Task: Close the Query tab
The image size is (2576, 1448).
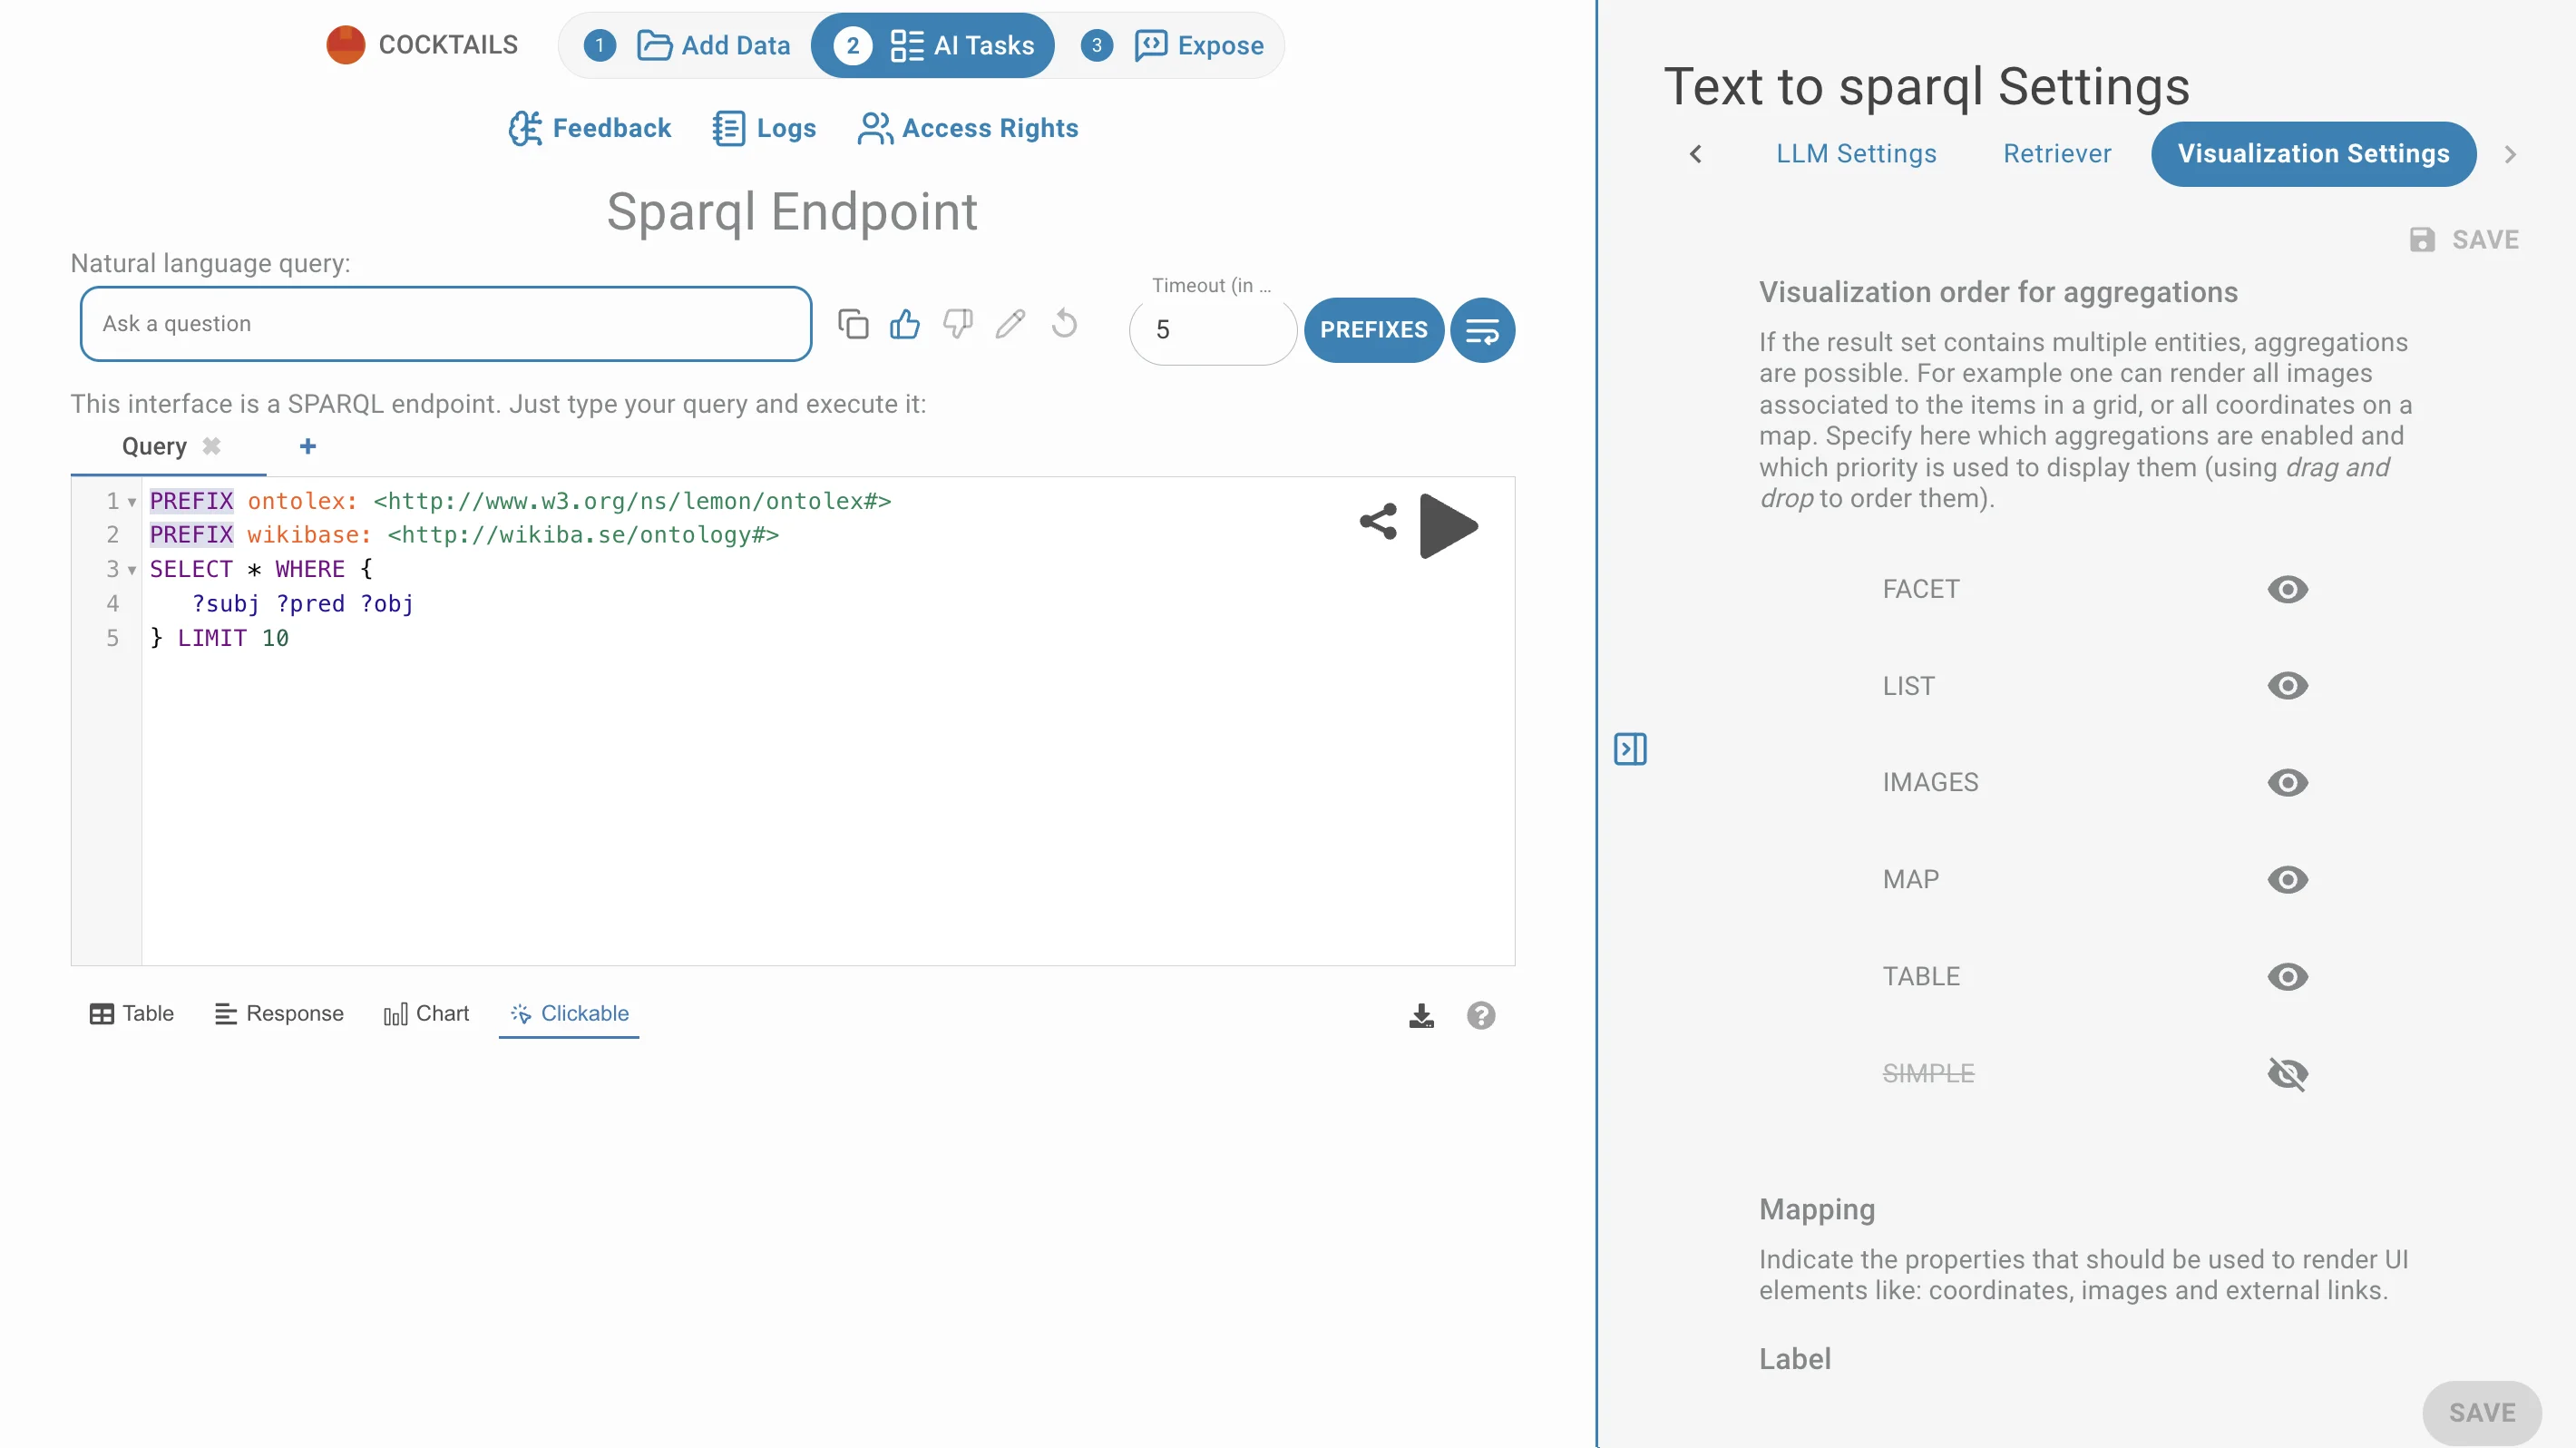Action: [211, 446]
